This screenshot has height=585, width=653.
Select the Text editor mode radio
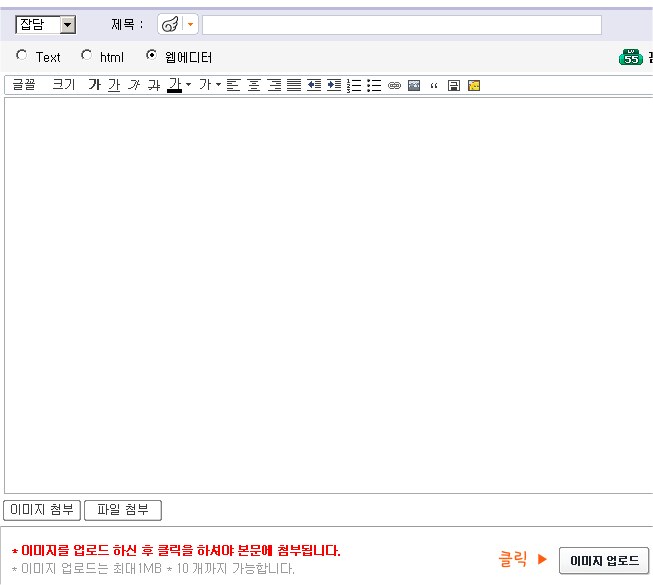pos(22,56)
